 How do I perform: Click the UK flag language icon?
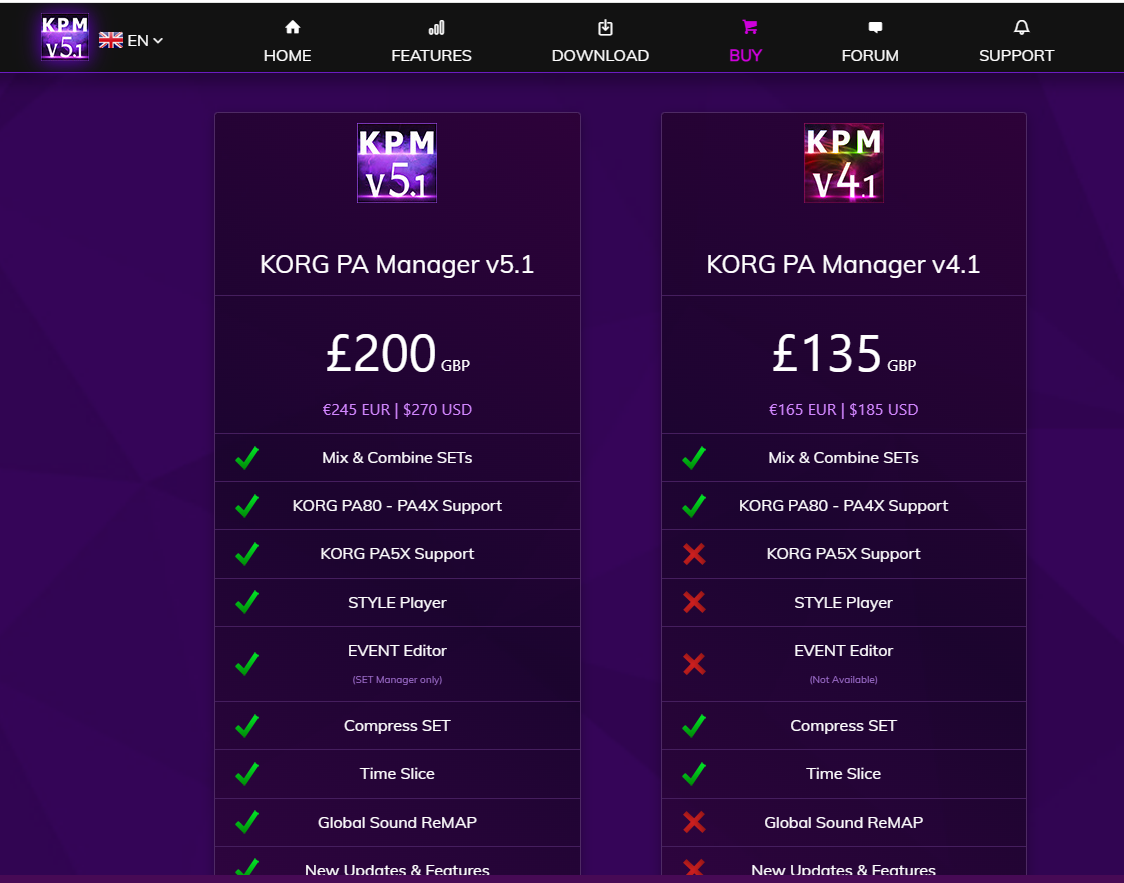(x=110, y=40)
